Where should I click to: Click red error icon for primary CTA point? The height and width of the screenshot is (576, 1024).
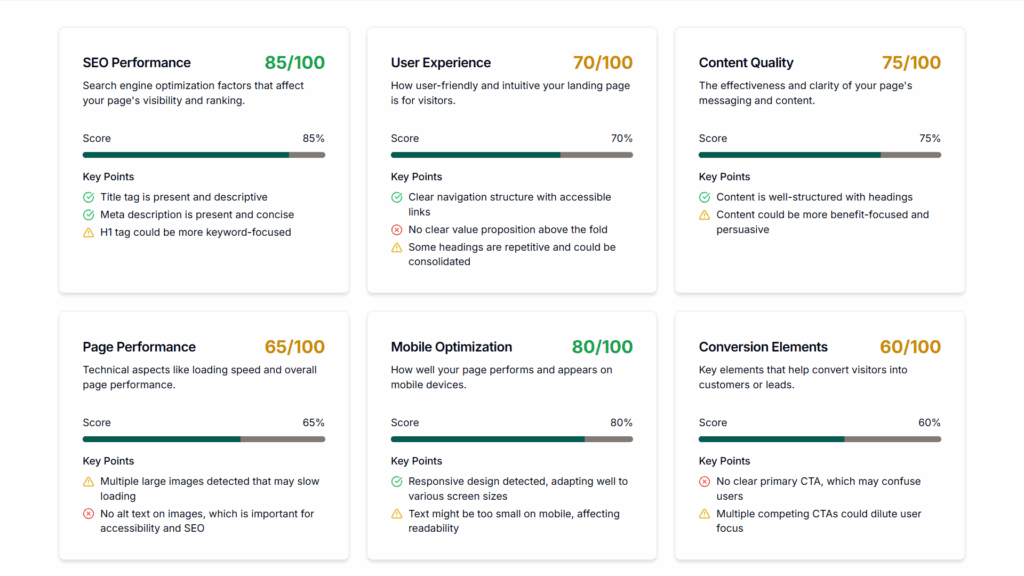705,482
